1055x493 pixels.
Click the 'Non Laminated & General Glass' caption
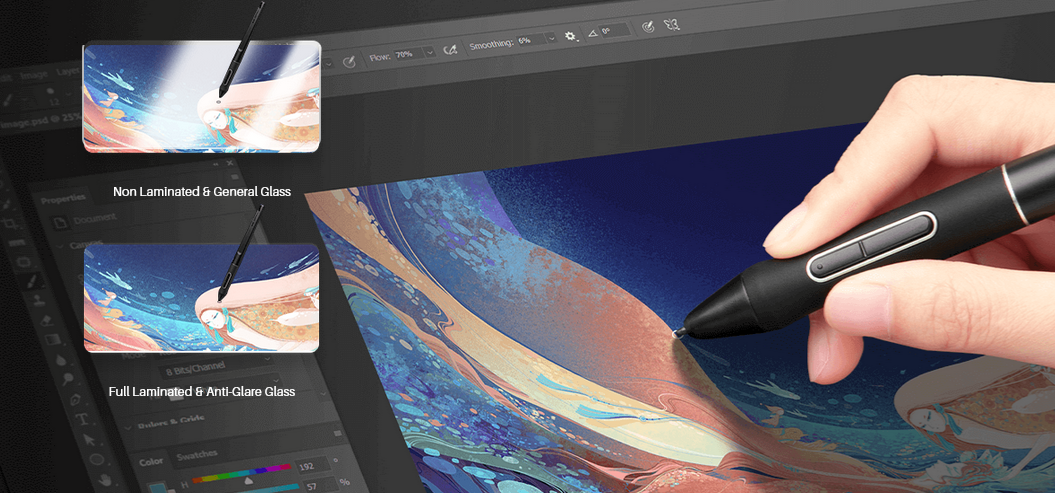[202, 192]
